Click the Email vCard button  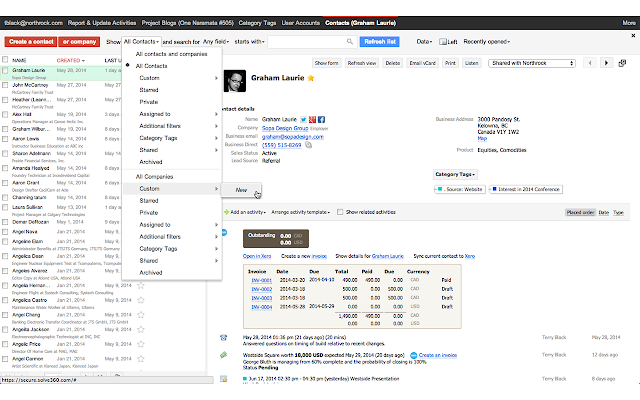[x=422, y=63]
